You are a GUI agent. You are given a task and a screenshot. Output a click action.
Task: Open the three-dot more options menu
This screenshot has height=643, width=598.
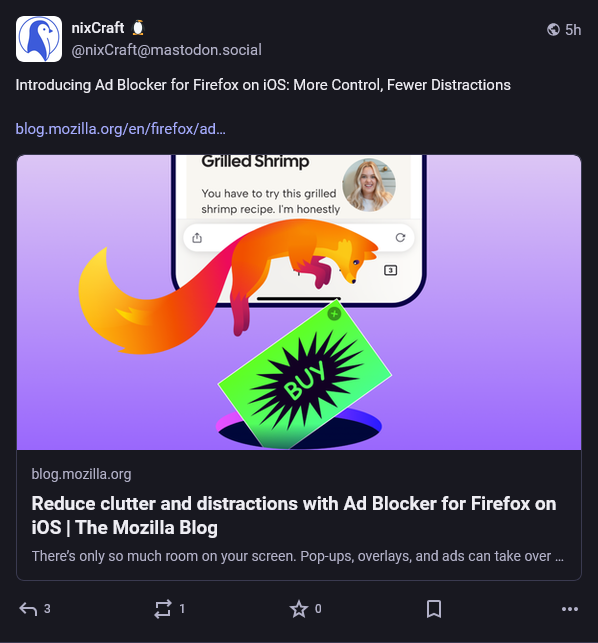pyautogui.click(x=570, y=609)
